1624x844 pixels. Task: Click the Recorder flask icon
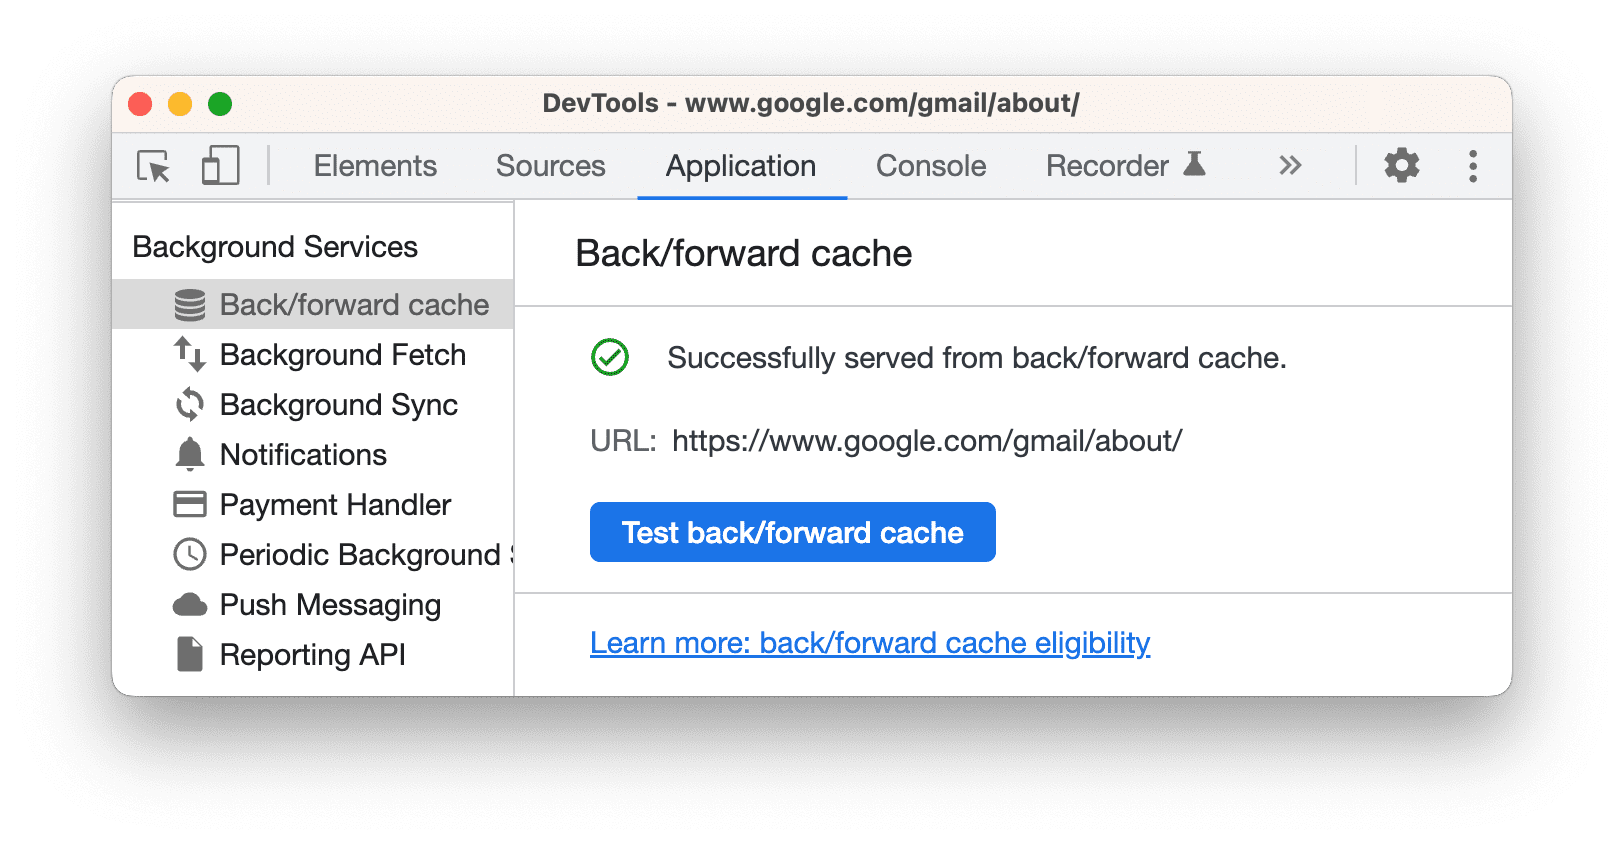tap(1196, 164)
